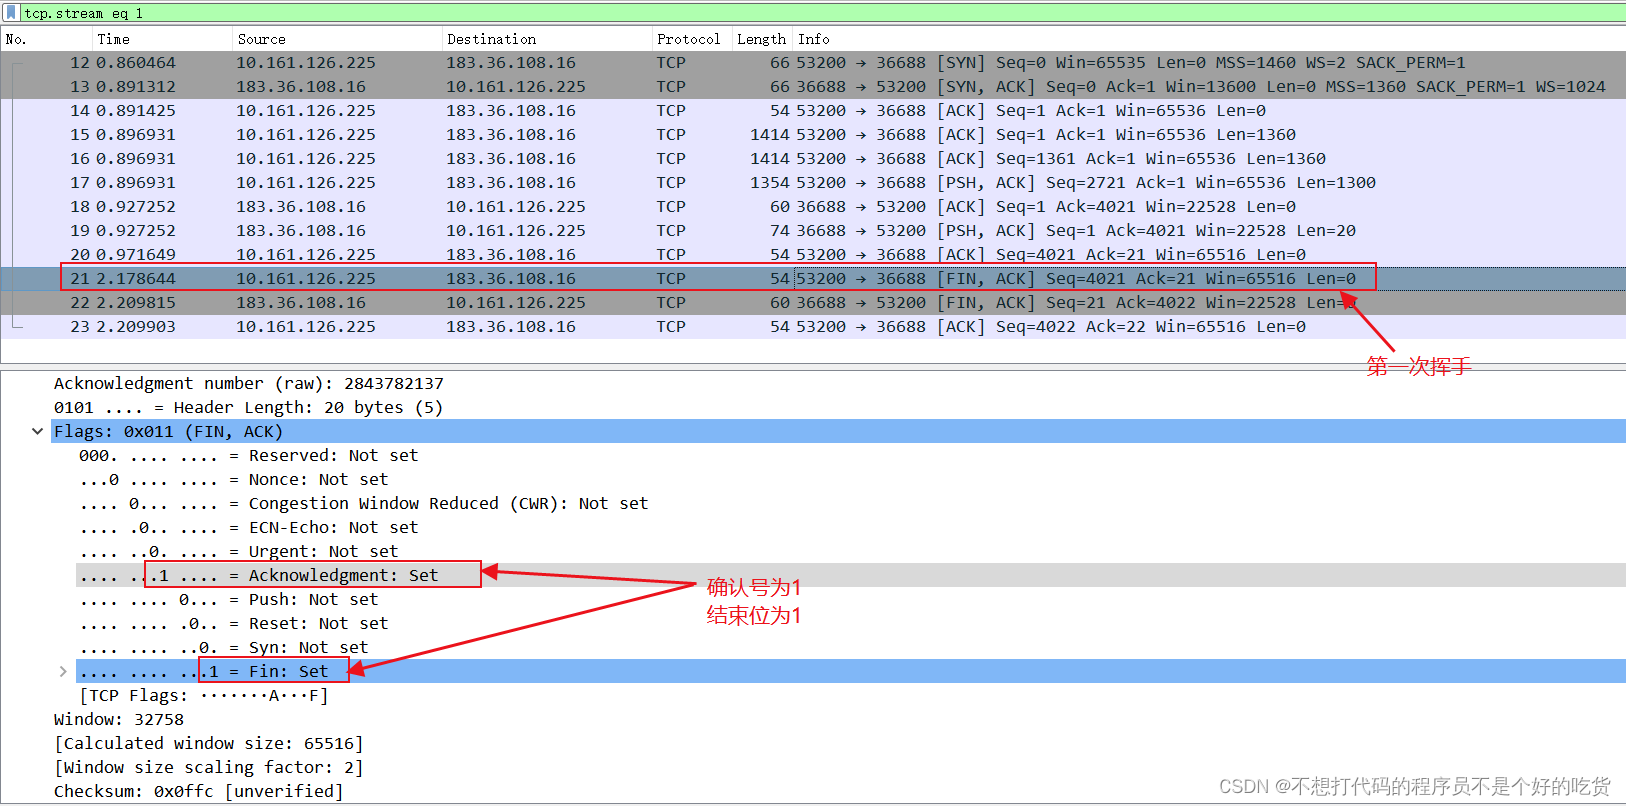The height and width of the screenshot is (806, 1626).
Task: Sort packets by the No. column header
Action: tap(46, 39)
